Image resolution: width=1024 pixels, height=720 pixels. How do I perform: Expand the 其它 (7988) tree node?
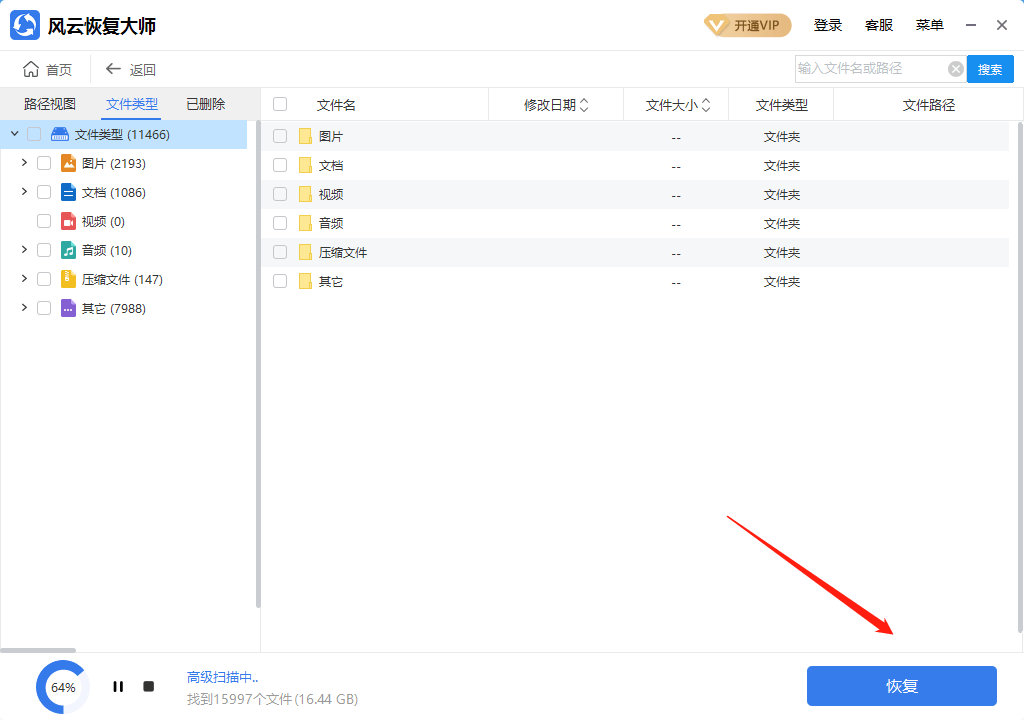click(x=24, y=308)
